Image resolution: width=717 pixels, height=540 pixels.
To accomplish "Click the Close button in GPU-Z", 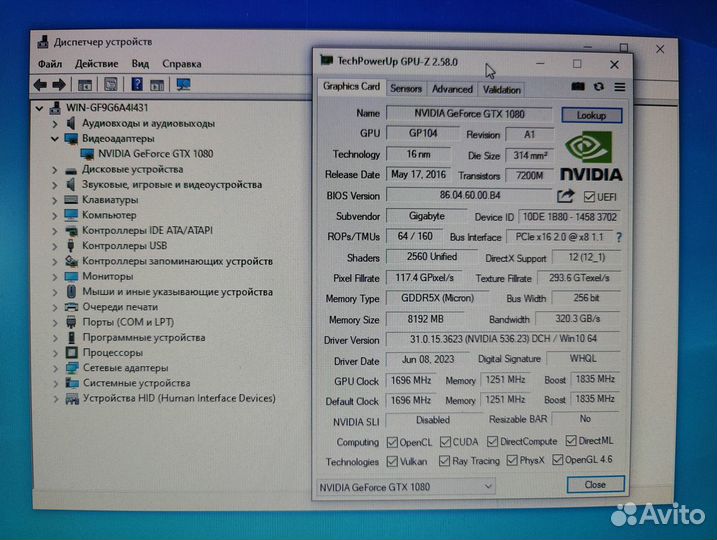I will (595, 484).
